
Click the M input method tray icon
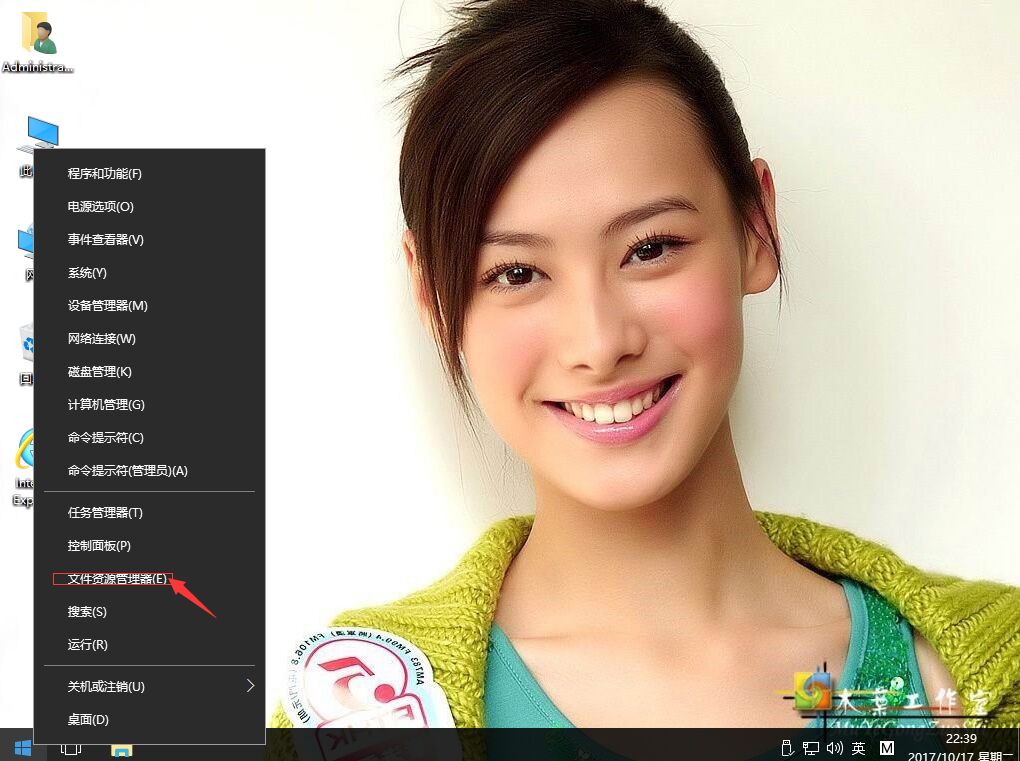886,746
